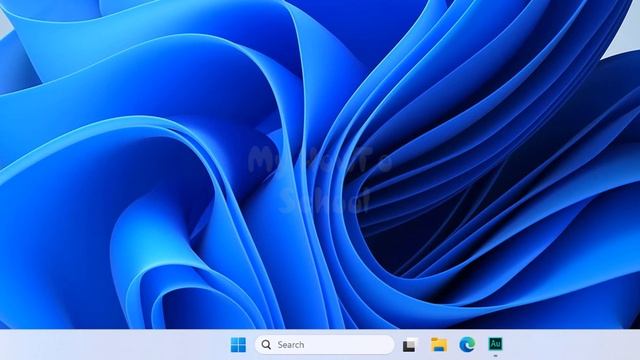Launch File Explorer from the taskbar
The height and width of the screenshot is (360, 640).
[x=439, y=344]
